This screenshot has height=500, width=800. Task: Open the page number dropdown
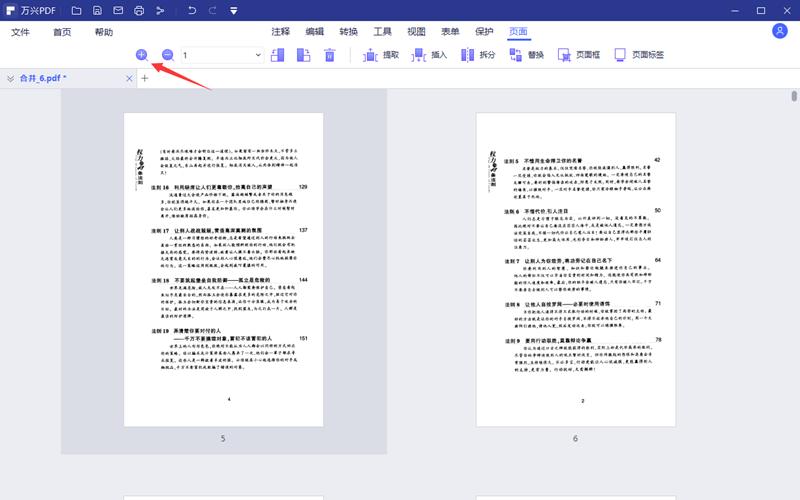pyautogui.click(x=256, y=55)
